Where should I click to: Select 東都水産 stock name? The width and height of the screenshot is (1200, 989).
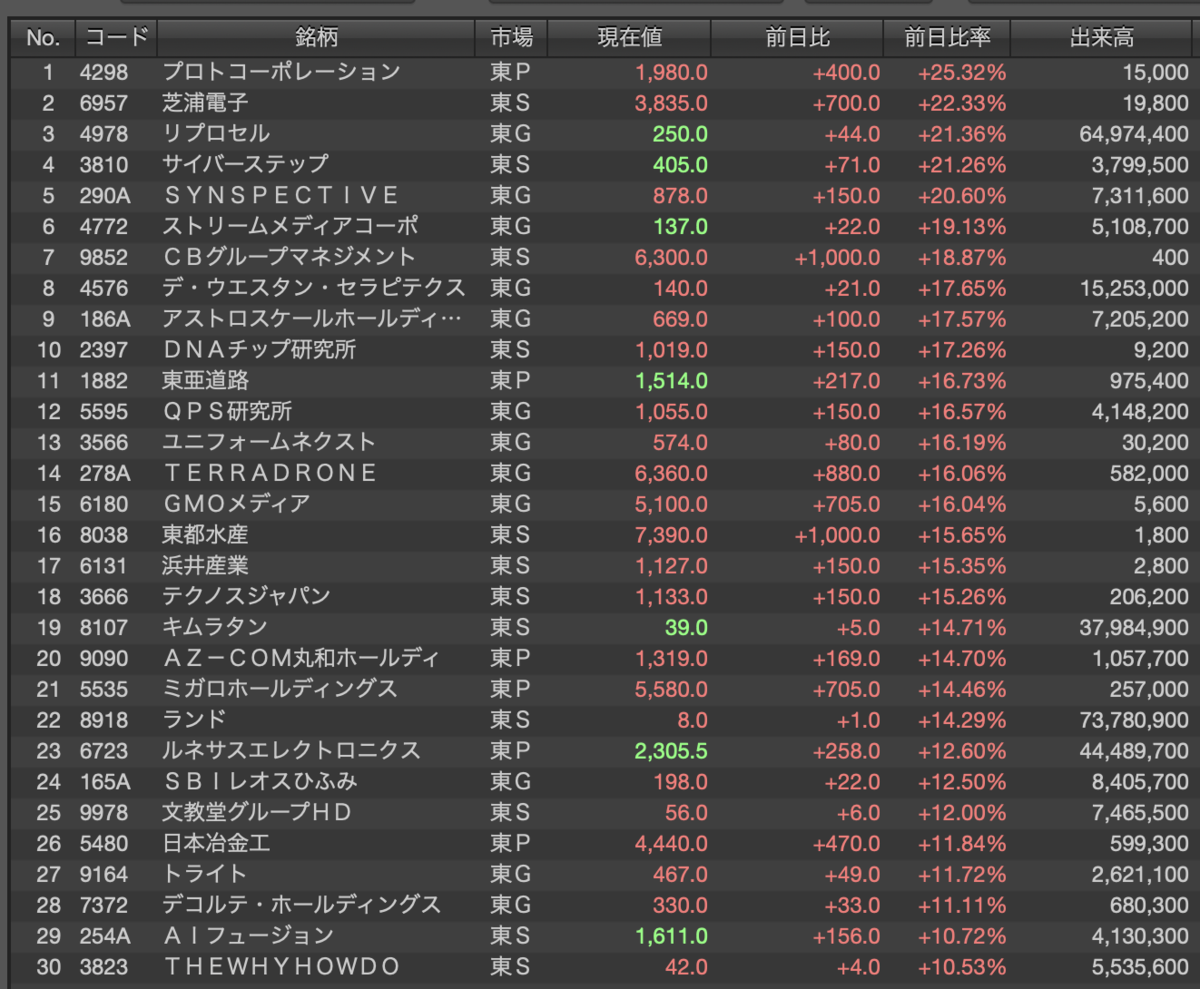(x=205, y=535)
